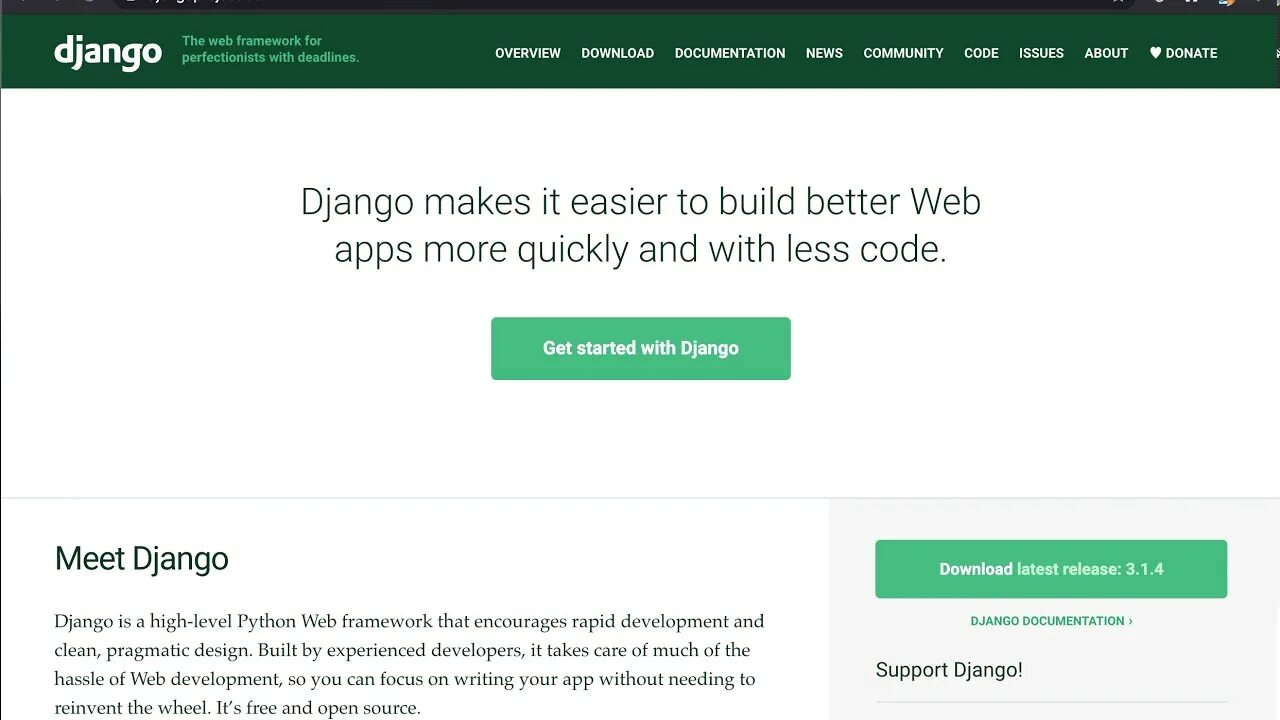The width and height of the screenshot is (1280, 720).
Task: Open the Documentation nav item
Action: 730,53
